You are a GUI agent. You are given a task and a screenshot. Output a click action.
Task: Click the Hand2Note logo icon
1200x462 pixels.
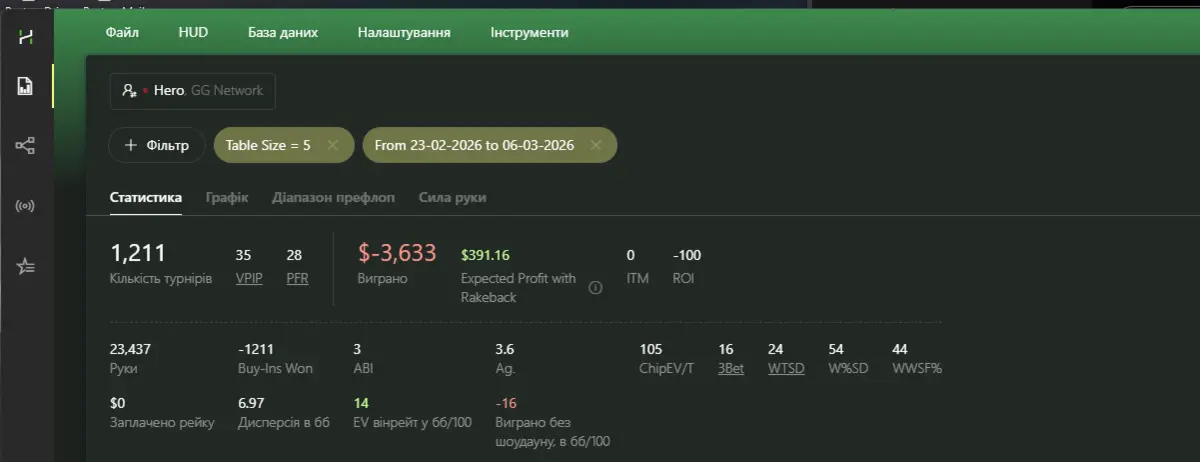coord(26,37)
